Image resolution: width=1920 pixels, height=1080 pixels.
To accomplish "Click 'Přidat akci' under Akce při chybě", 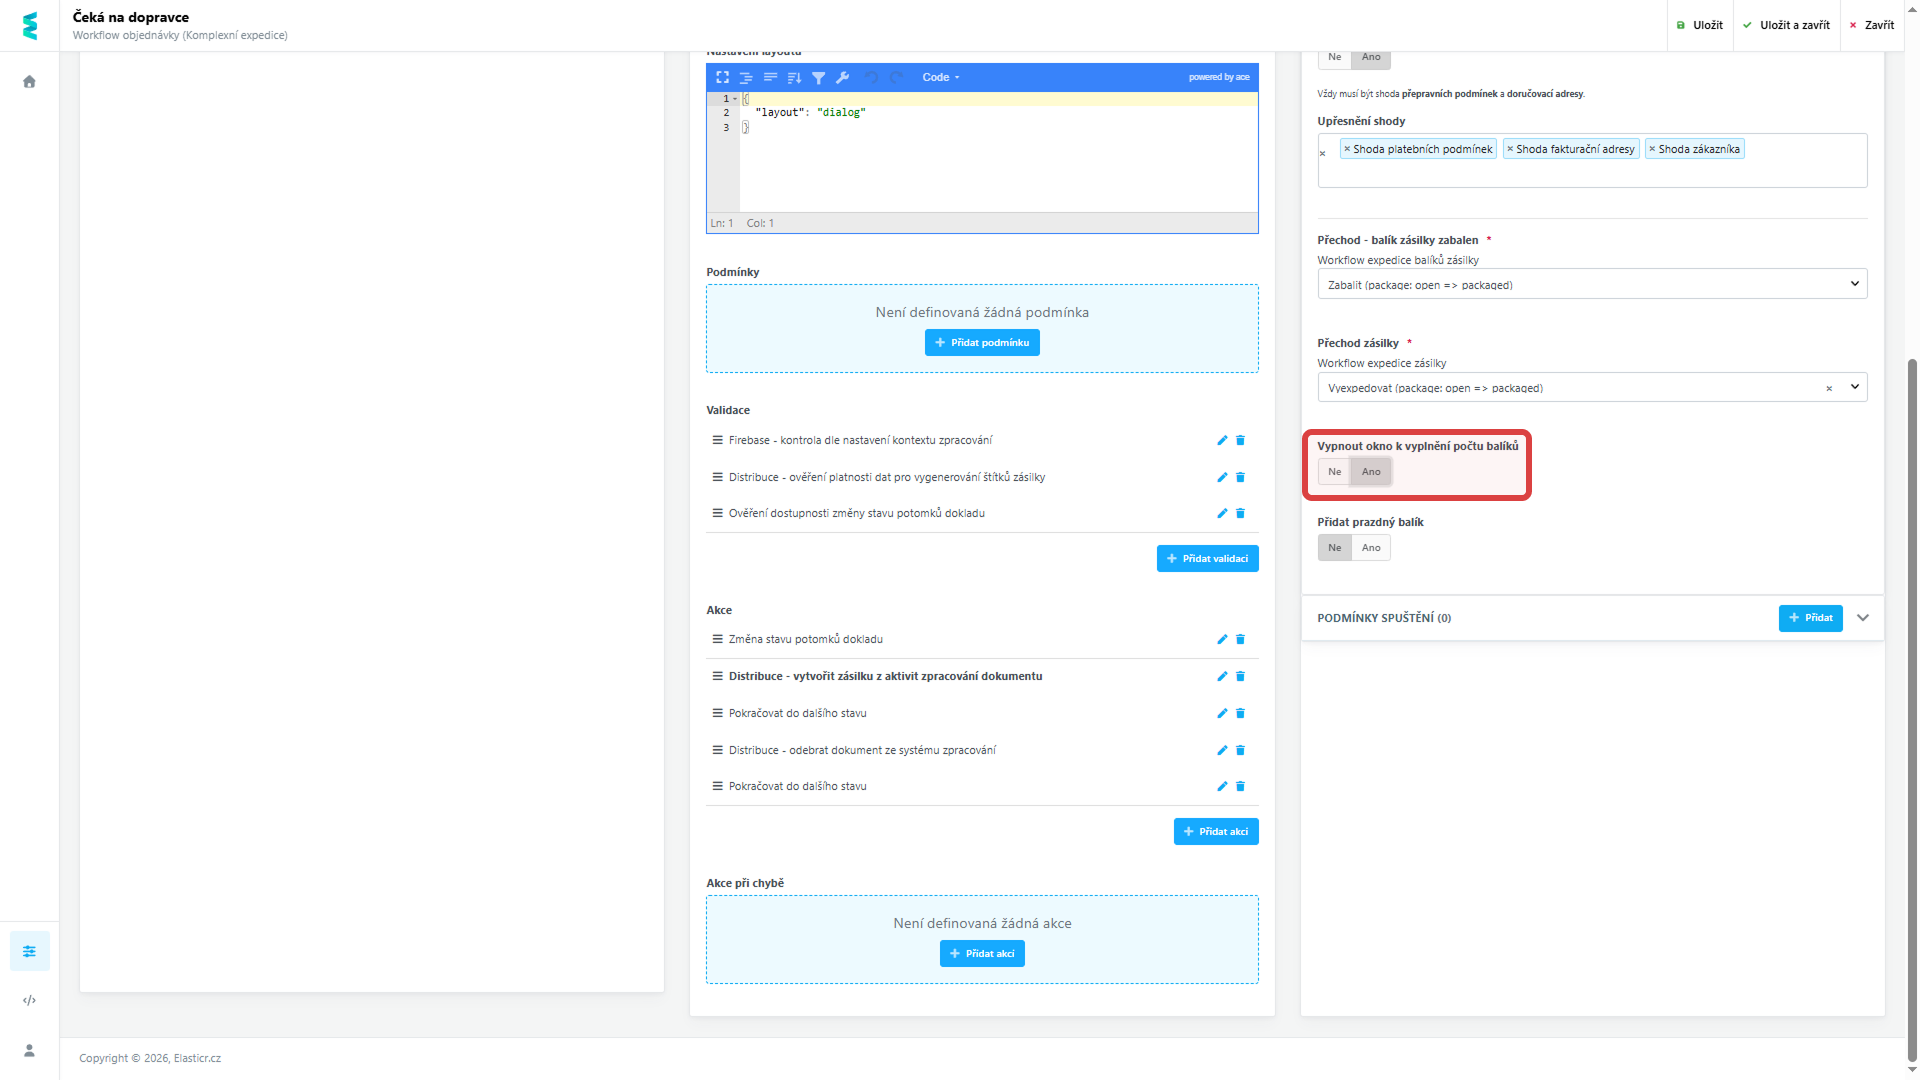I will click(x=982, y=953).
